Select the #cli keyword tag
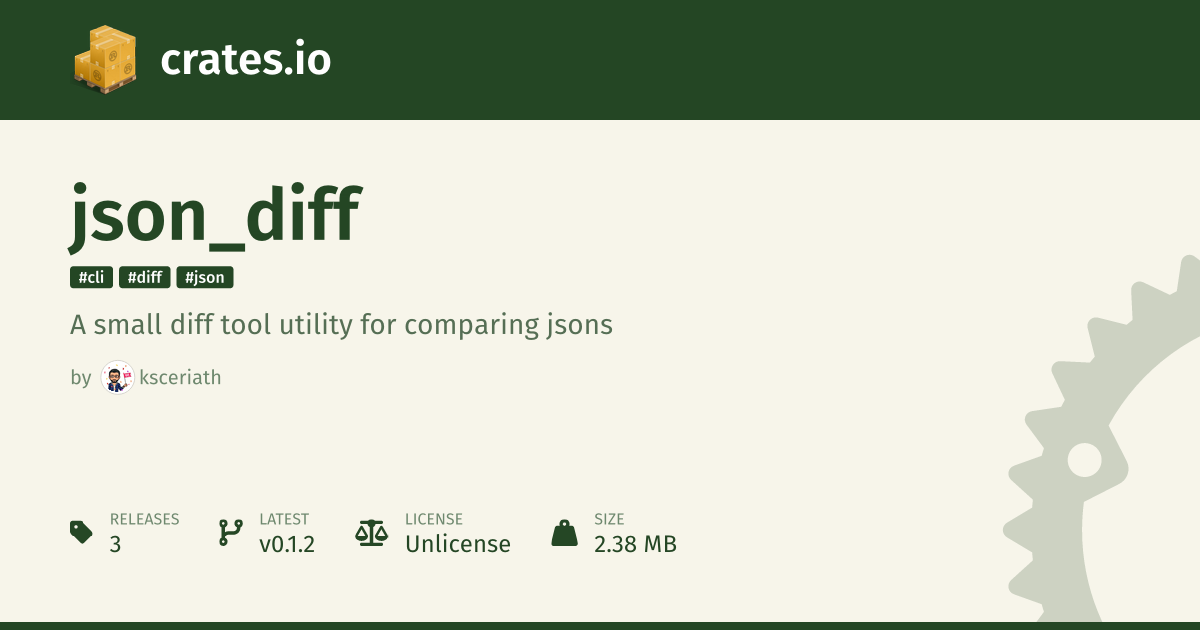Image resolution: width=1200 pixels, height=630 pixels. tap(91, 278)
